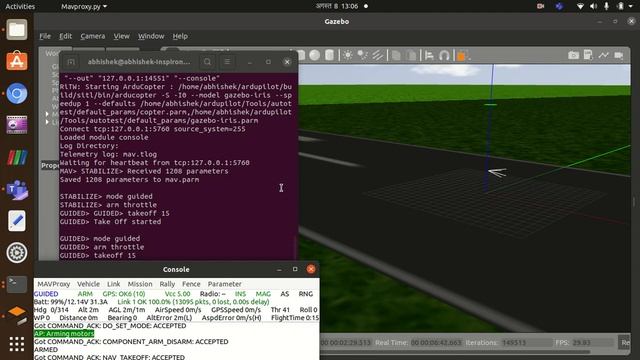Viewport: 640px width, 360px height.
Task: Take a screenshot with camera icon
Action: [573, 55]
